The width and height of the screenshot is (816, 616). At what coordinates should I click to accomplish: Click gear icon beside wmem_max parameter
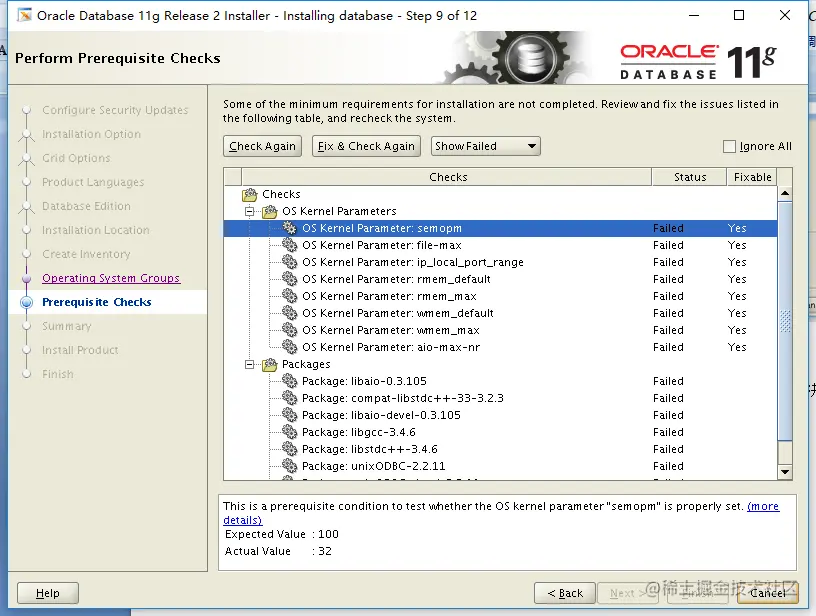pyautogui.click(x=289, y=330)
